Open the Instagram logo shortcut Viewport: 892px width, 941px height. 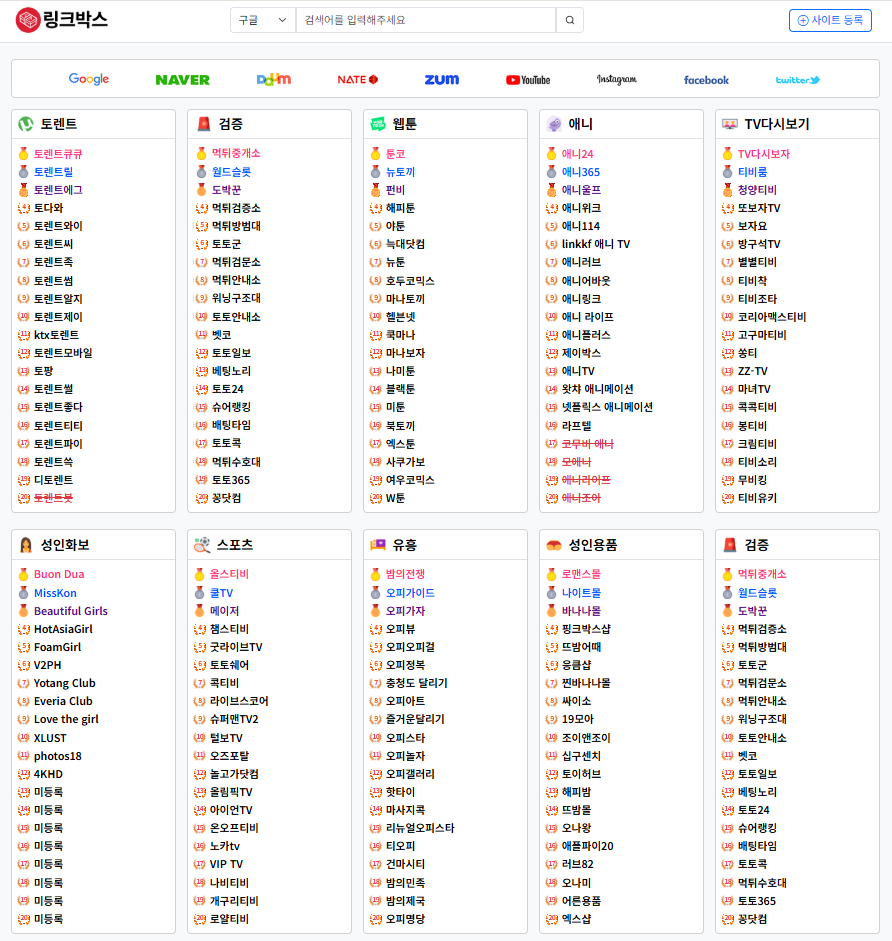click(616, 79)
